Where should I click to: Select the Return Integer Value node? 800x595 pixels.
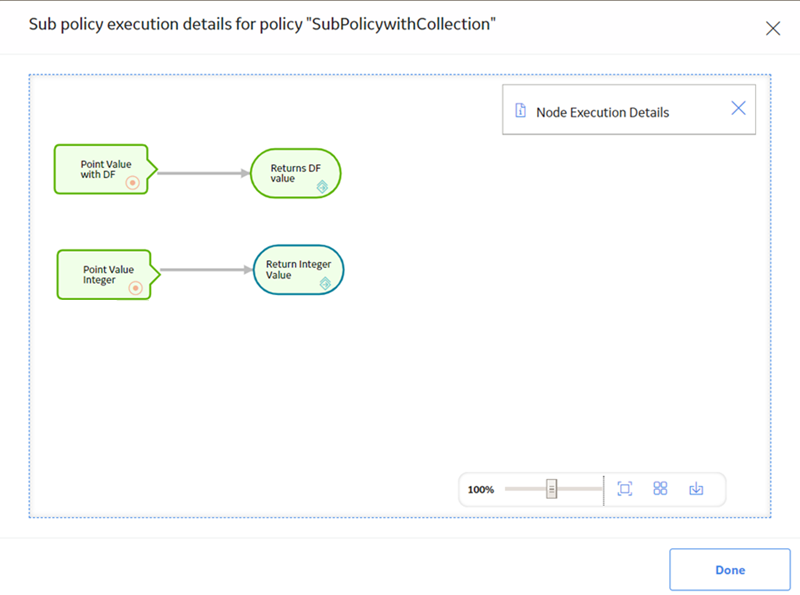point(298,270)
